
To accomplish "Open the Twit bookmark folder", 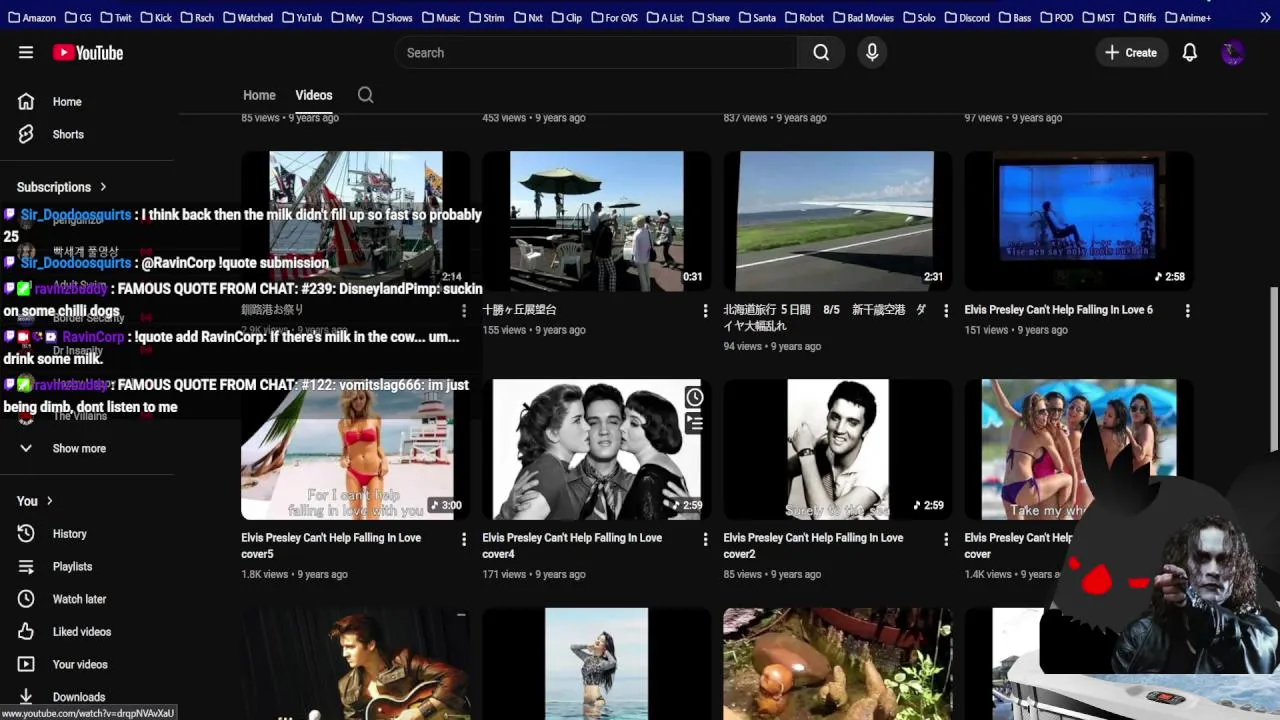I will tap(116, 17).
